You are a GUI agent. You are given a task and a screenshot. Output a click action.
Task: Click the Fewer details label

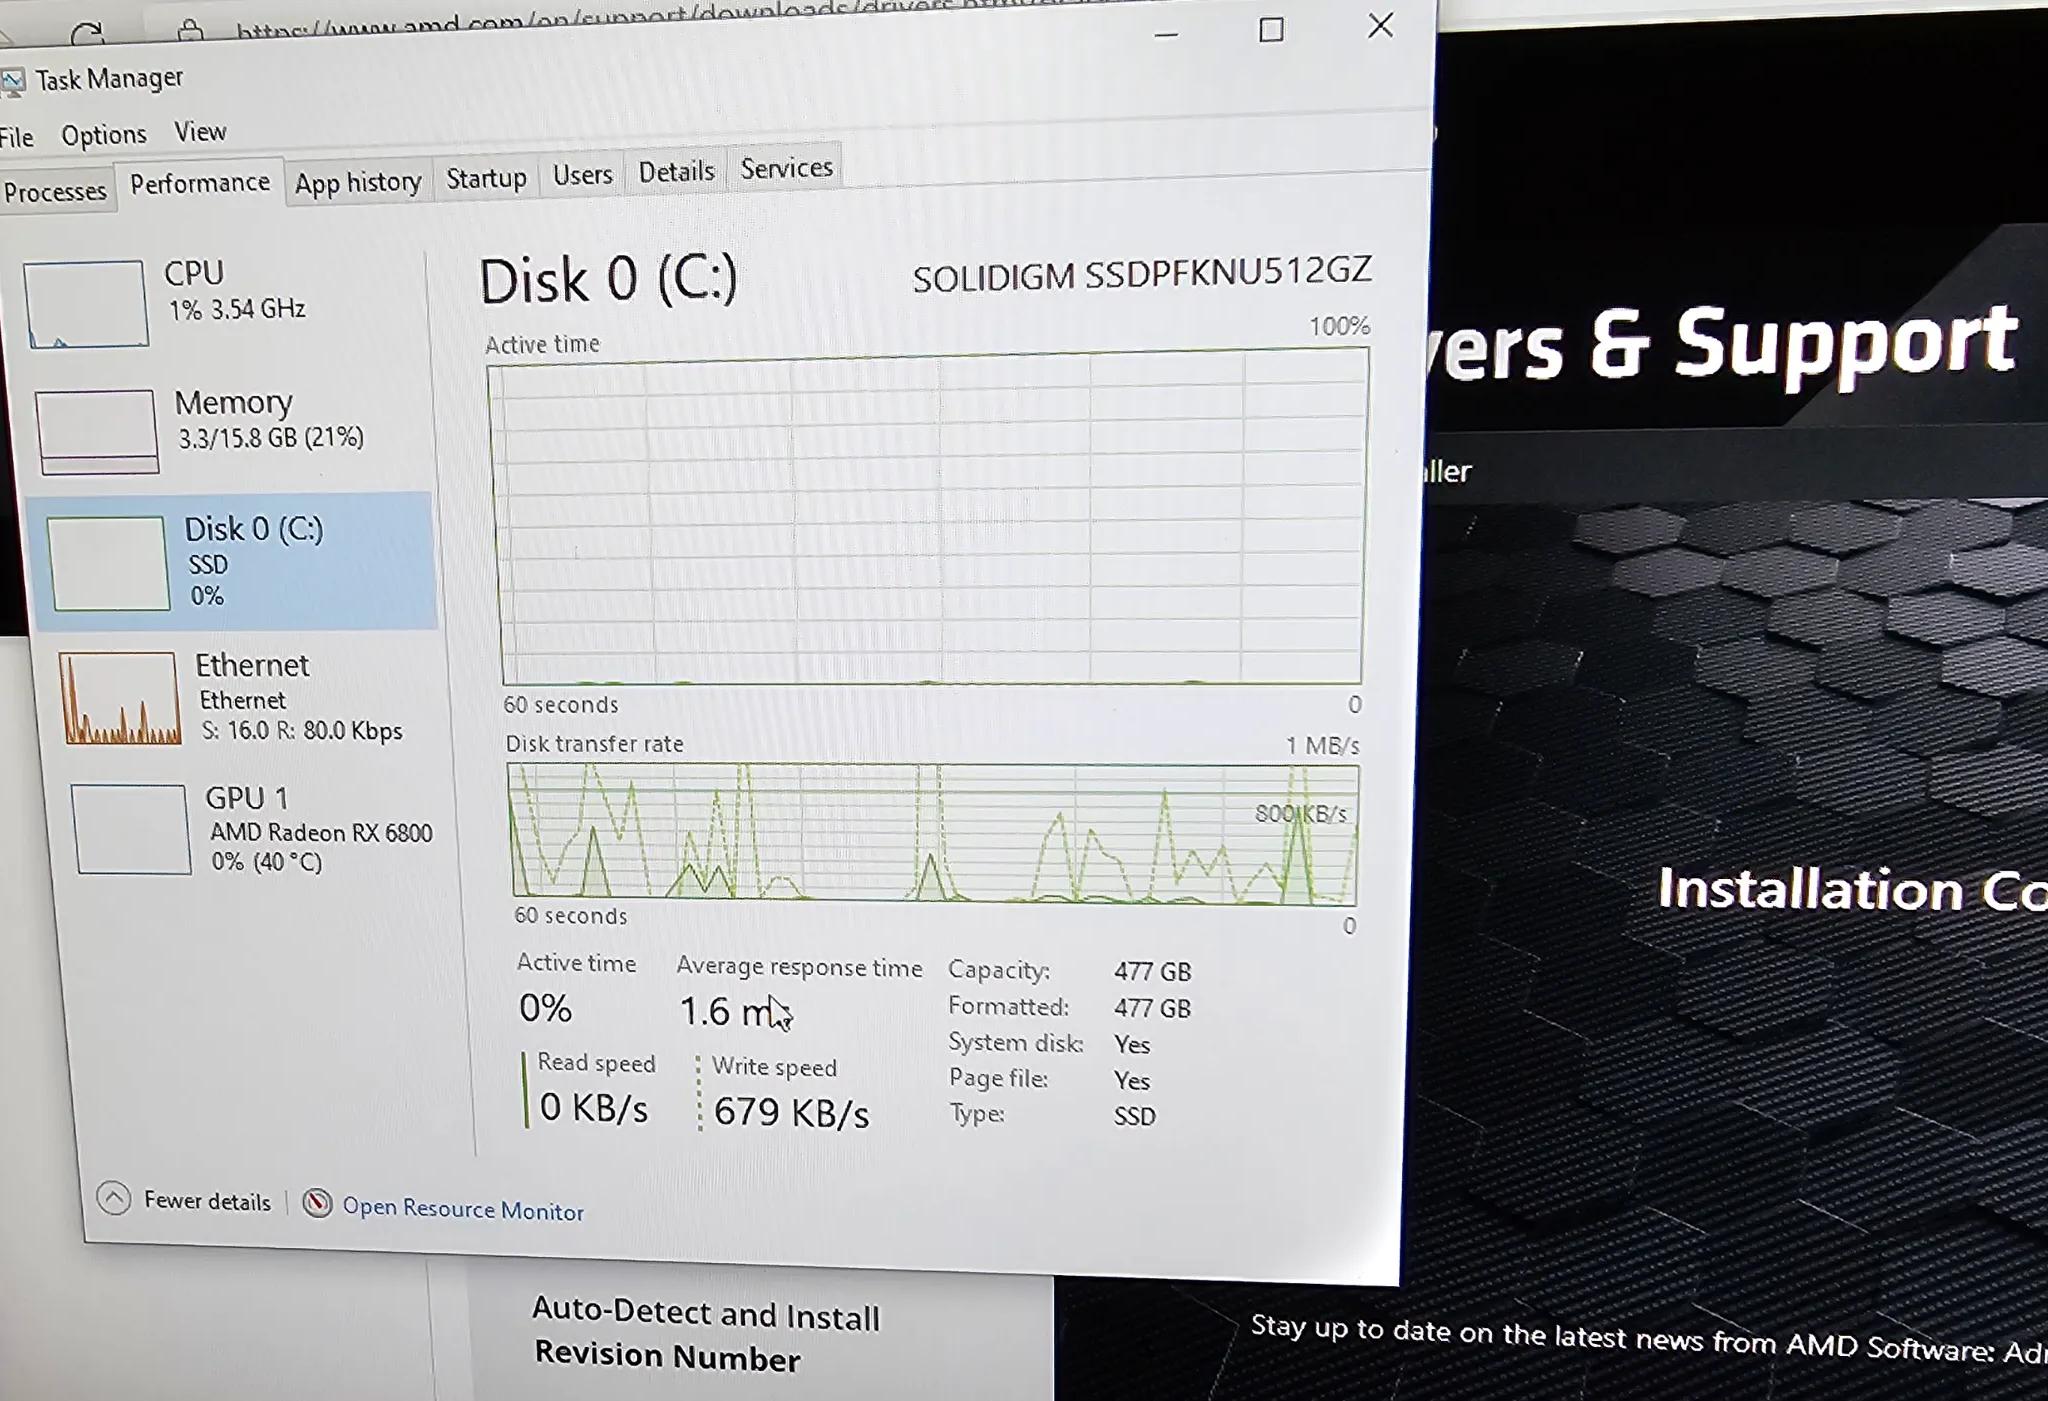[207, 1201]
